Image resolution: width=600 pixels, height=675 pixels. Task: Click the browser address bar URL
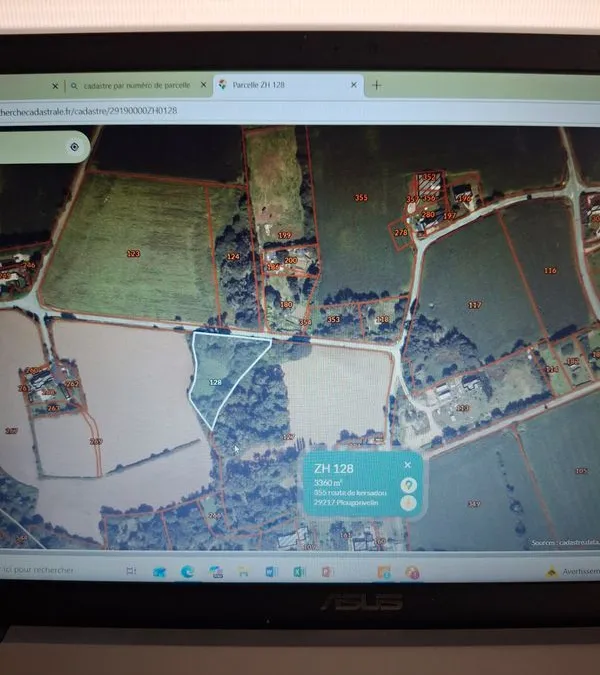pyautogui.click(x=88, y=111)
